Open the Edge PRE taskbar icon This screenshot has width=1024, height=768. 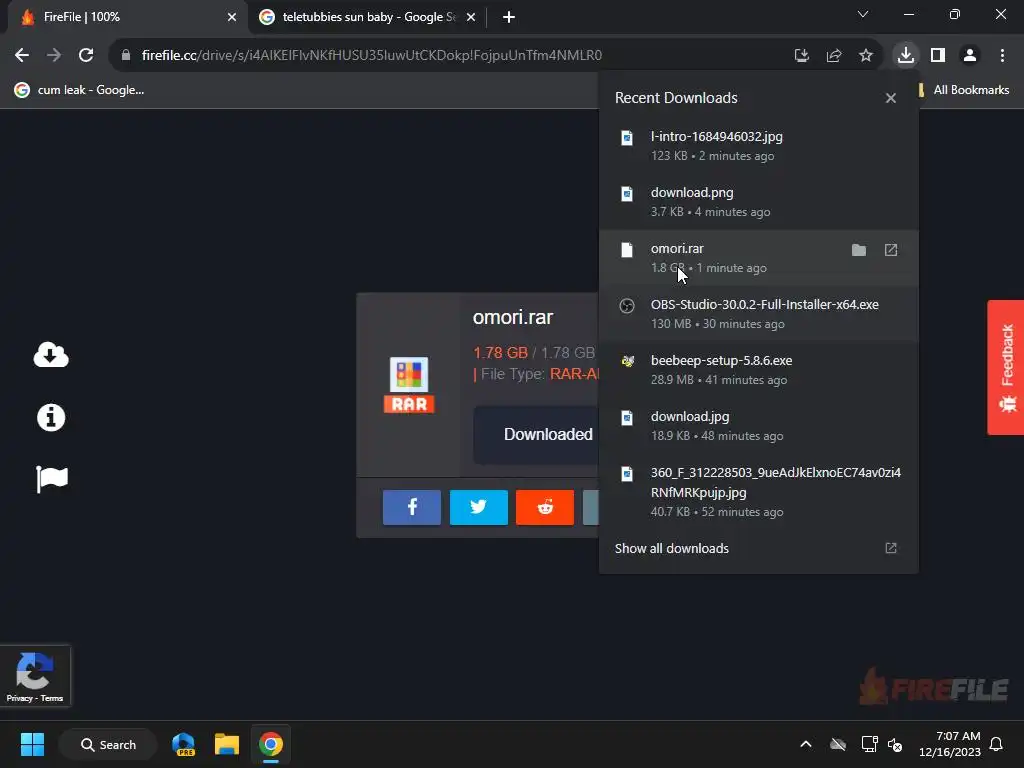(x=184, y=744)
